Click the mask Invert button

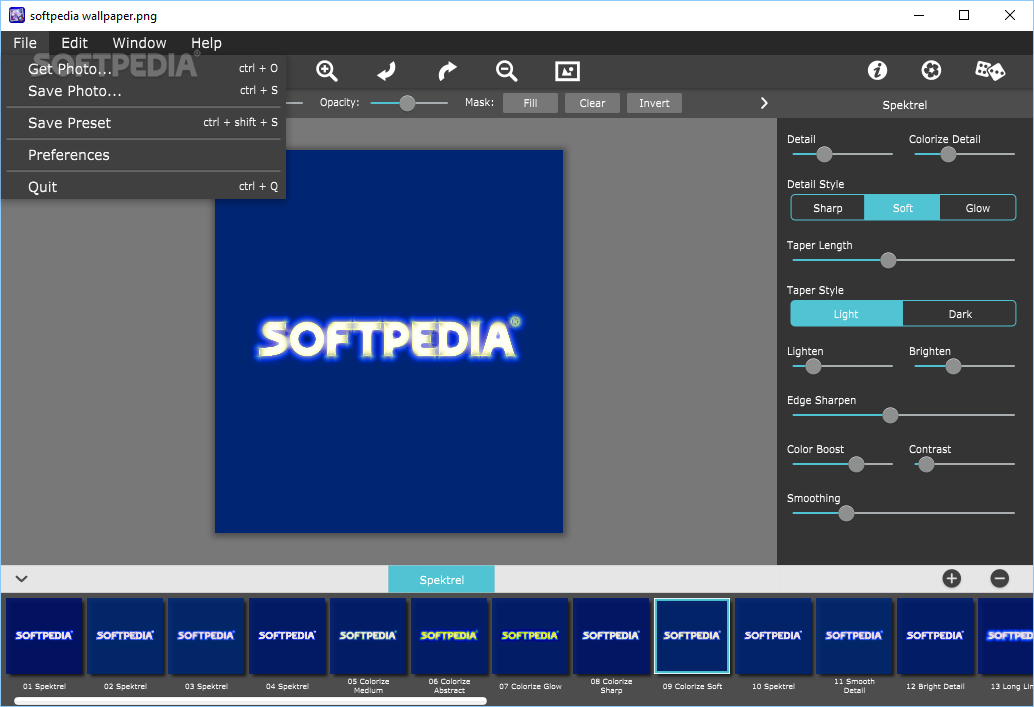pyautogui.click(x=654, y=103)
